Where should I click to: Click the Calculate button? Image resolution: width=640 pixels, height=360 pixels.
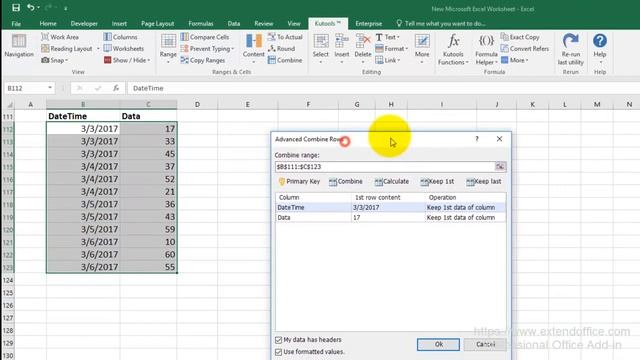coord(391,181)
